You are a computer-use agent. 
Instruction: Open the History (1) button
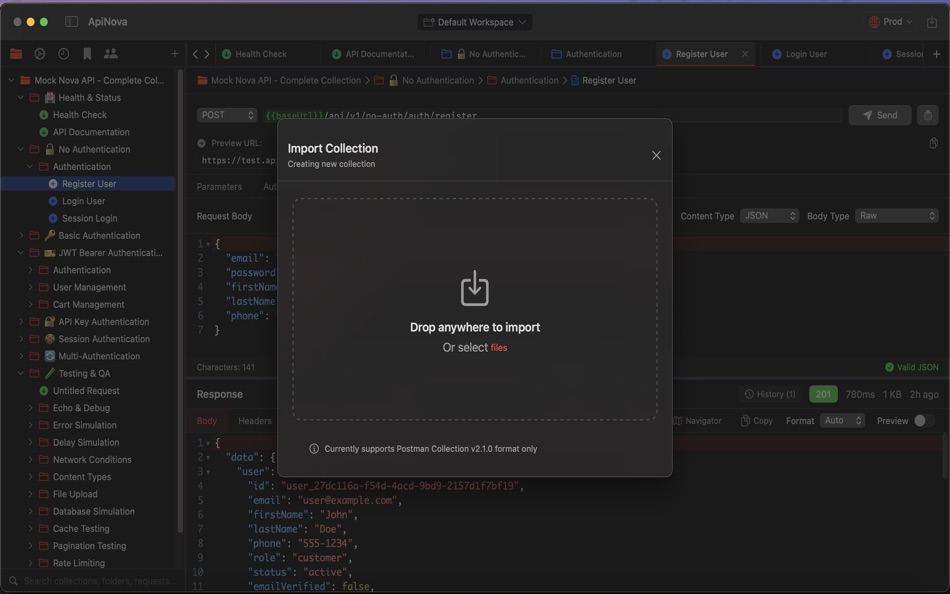pos(769,394)
